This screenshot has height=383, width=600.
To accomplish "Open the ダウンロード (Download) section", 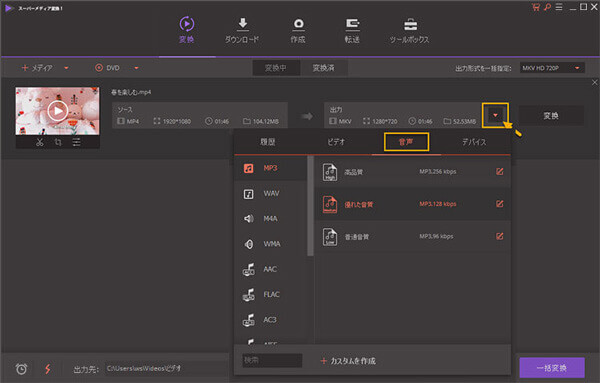I will click(x=242, y=30).
